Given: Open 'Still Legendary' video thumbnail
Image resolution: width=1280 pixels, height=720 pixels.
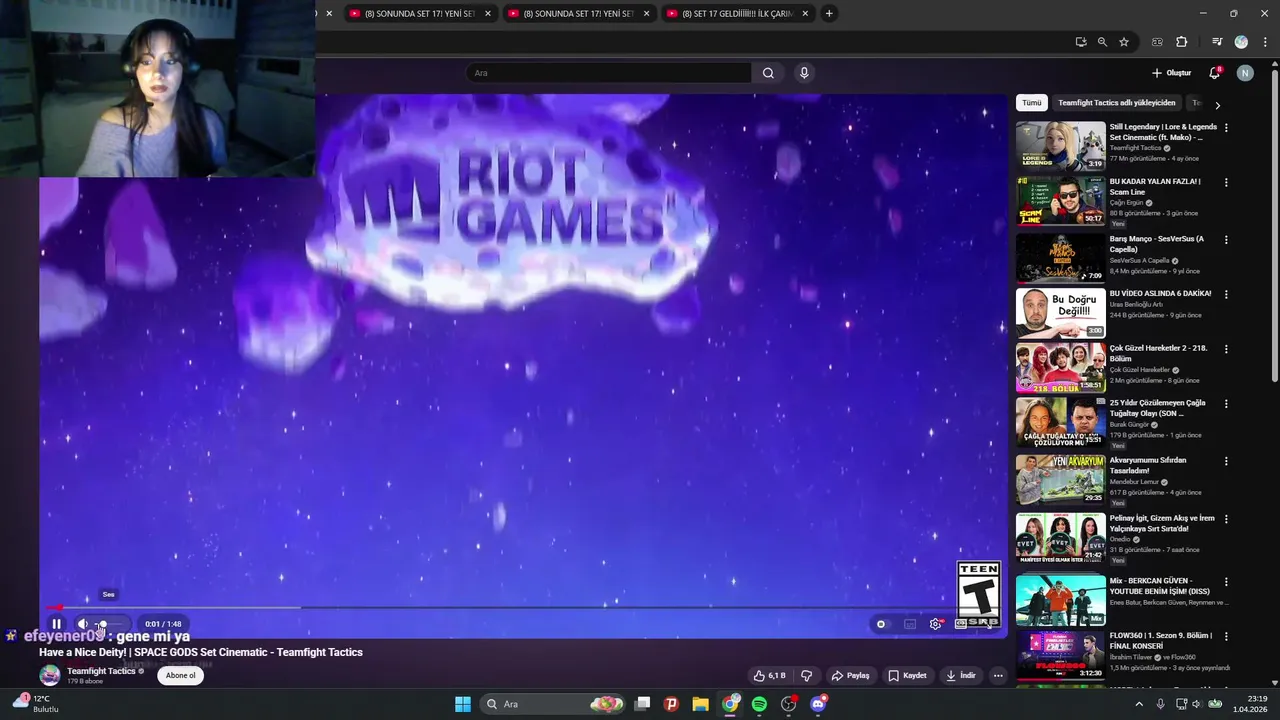Looking at the screenshot, I should pos(1061,146).
